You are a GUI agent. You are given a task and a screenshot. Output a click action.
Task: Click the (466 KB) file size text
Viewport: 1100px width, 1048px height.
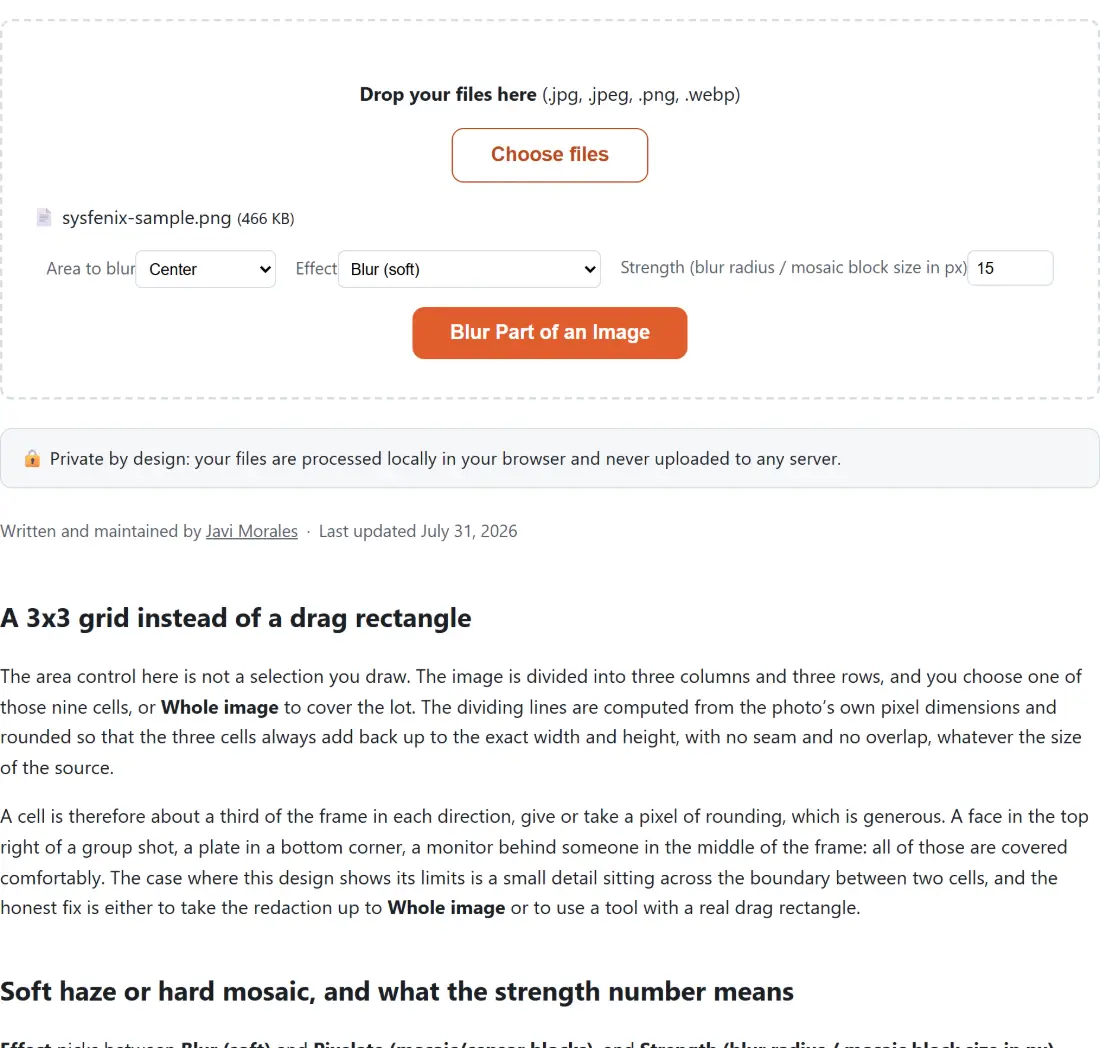266,219
